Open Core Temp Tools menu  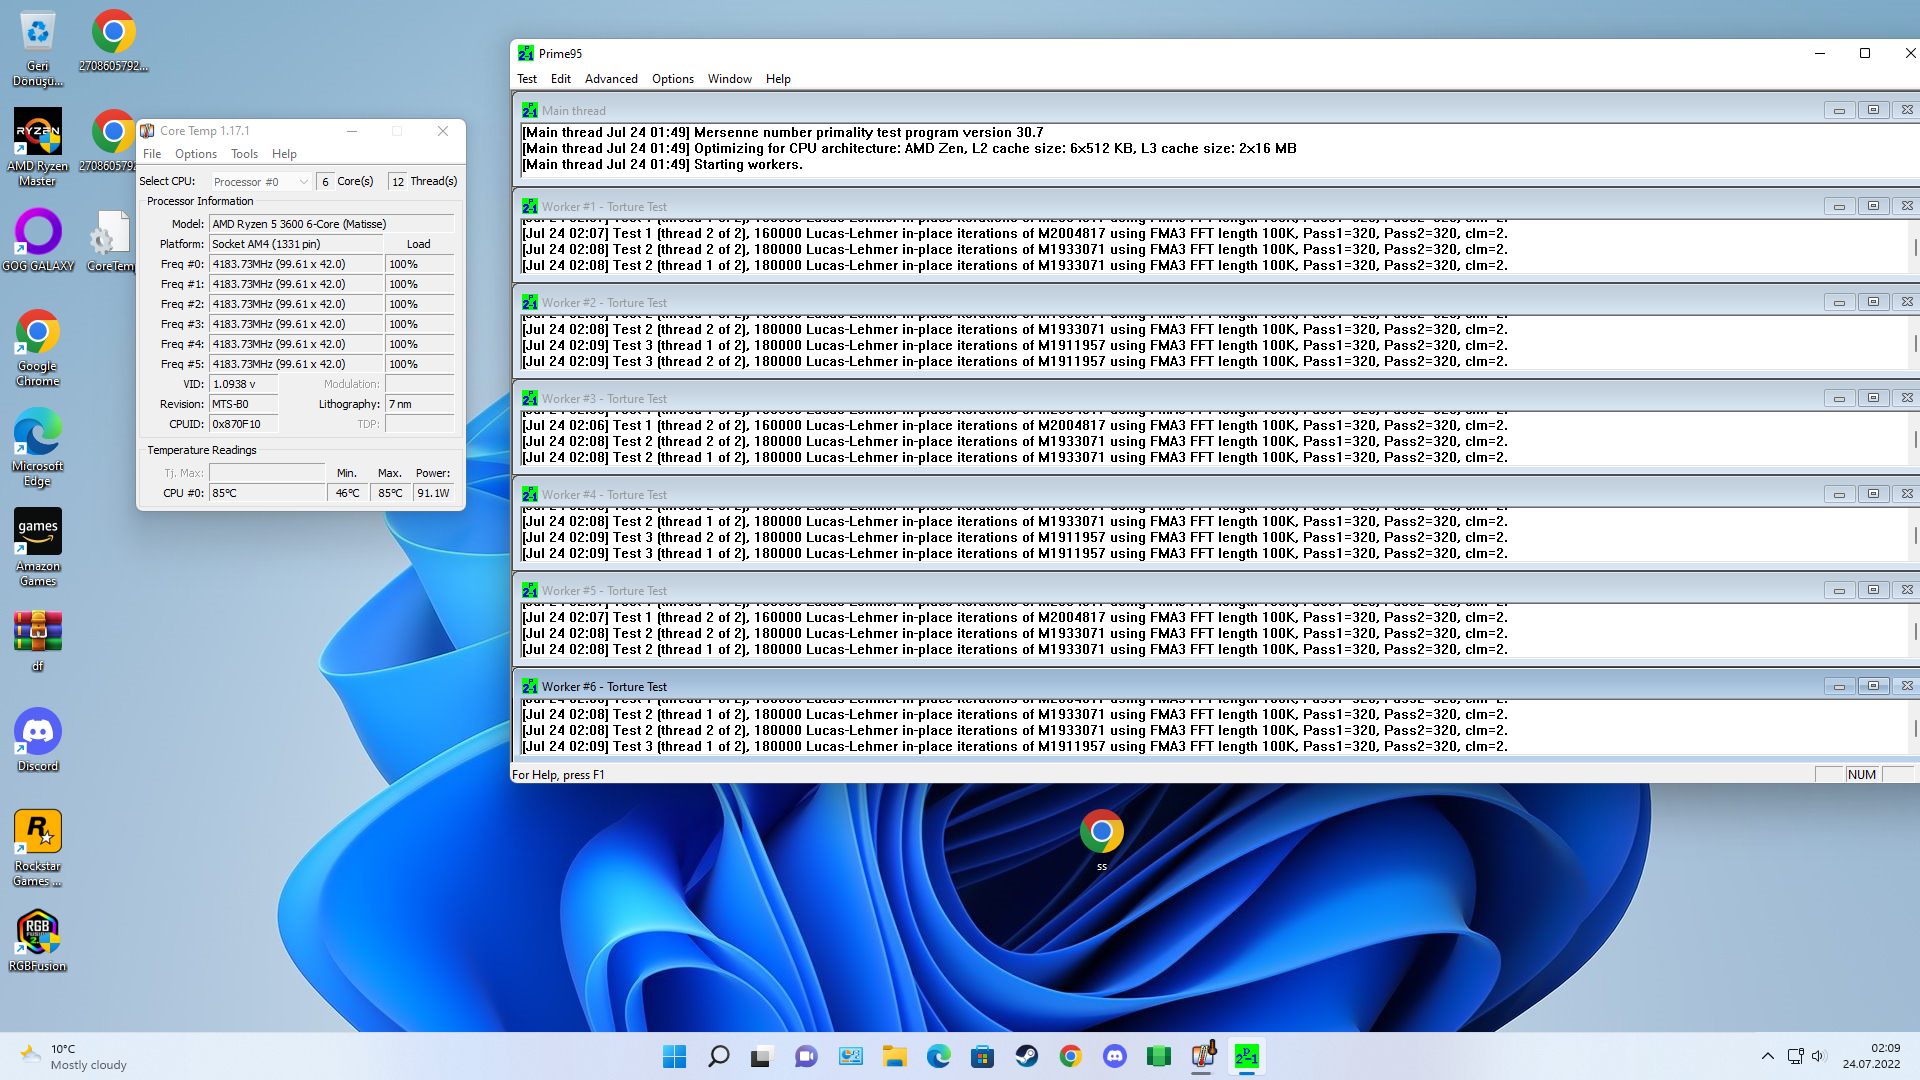click(244, 154)
